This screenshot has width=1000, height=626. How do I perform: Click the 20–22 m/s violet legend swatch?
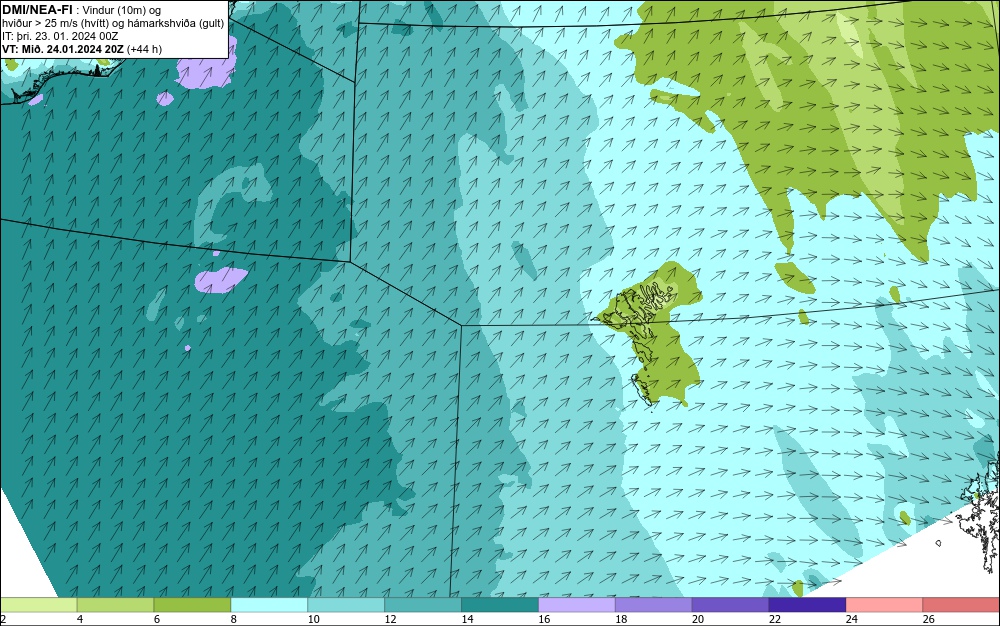click(x=730, y=604)
